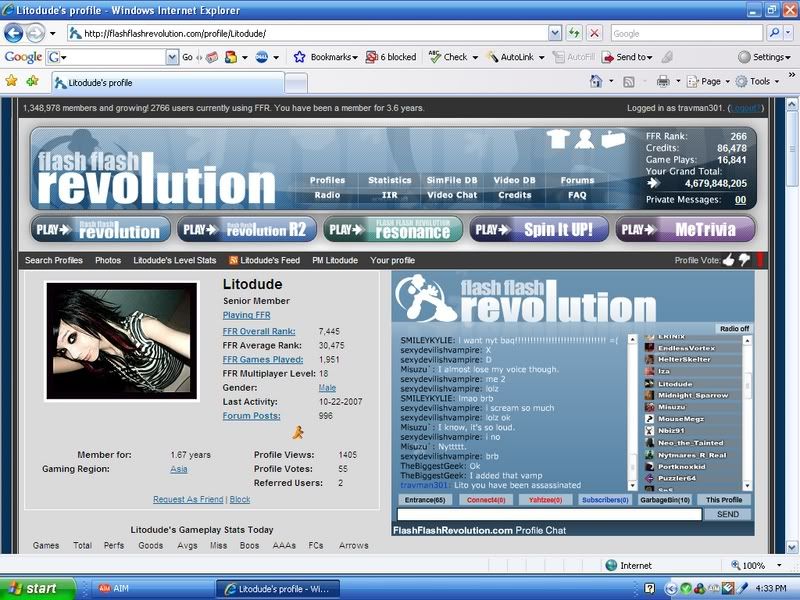Click the IE Refresh page icon
The width and height of the screenshot is (800, 600).
click(575, 33)
